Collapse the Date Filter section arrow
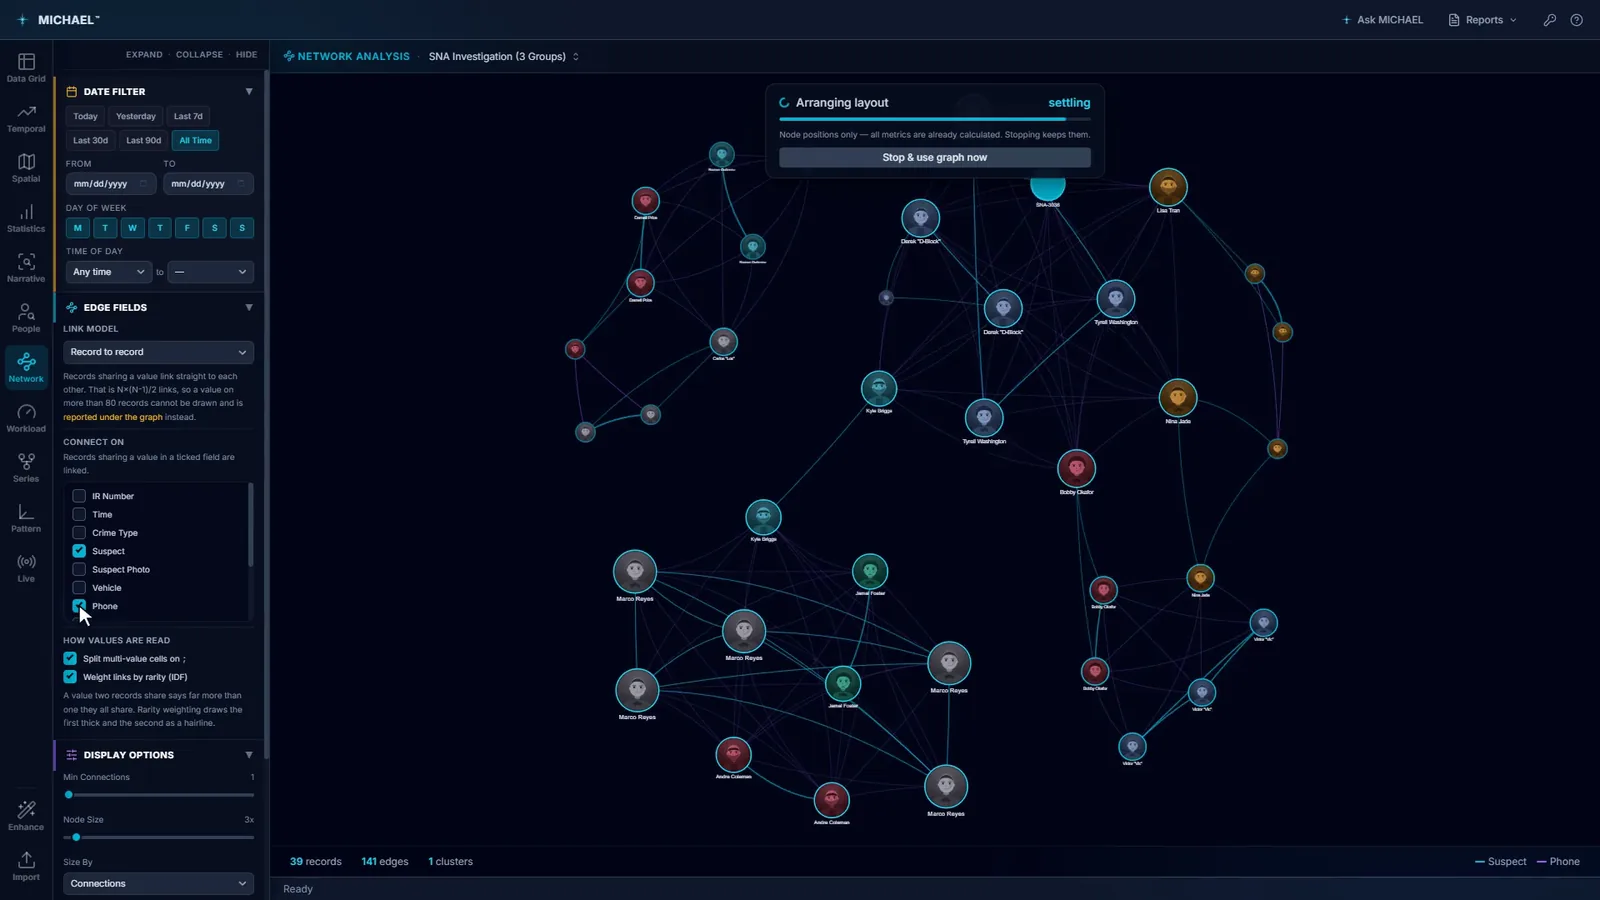1600x900 pixels. 249,92
